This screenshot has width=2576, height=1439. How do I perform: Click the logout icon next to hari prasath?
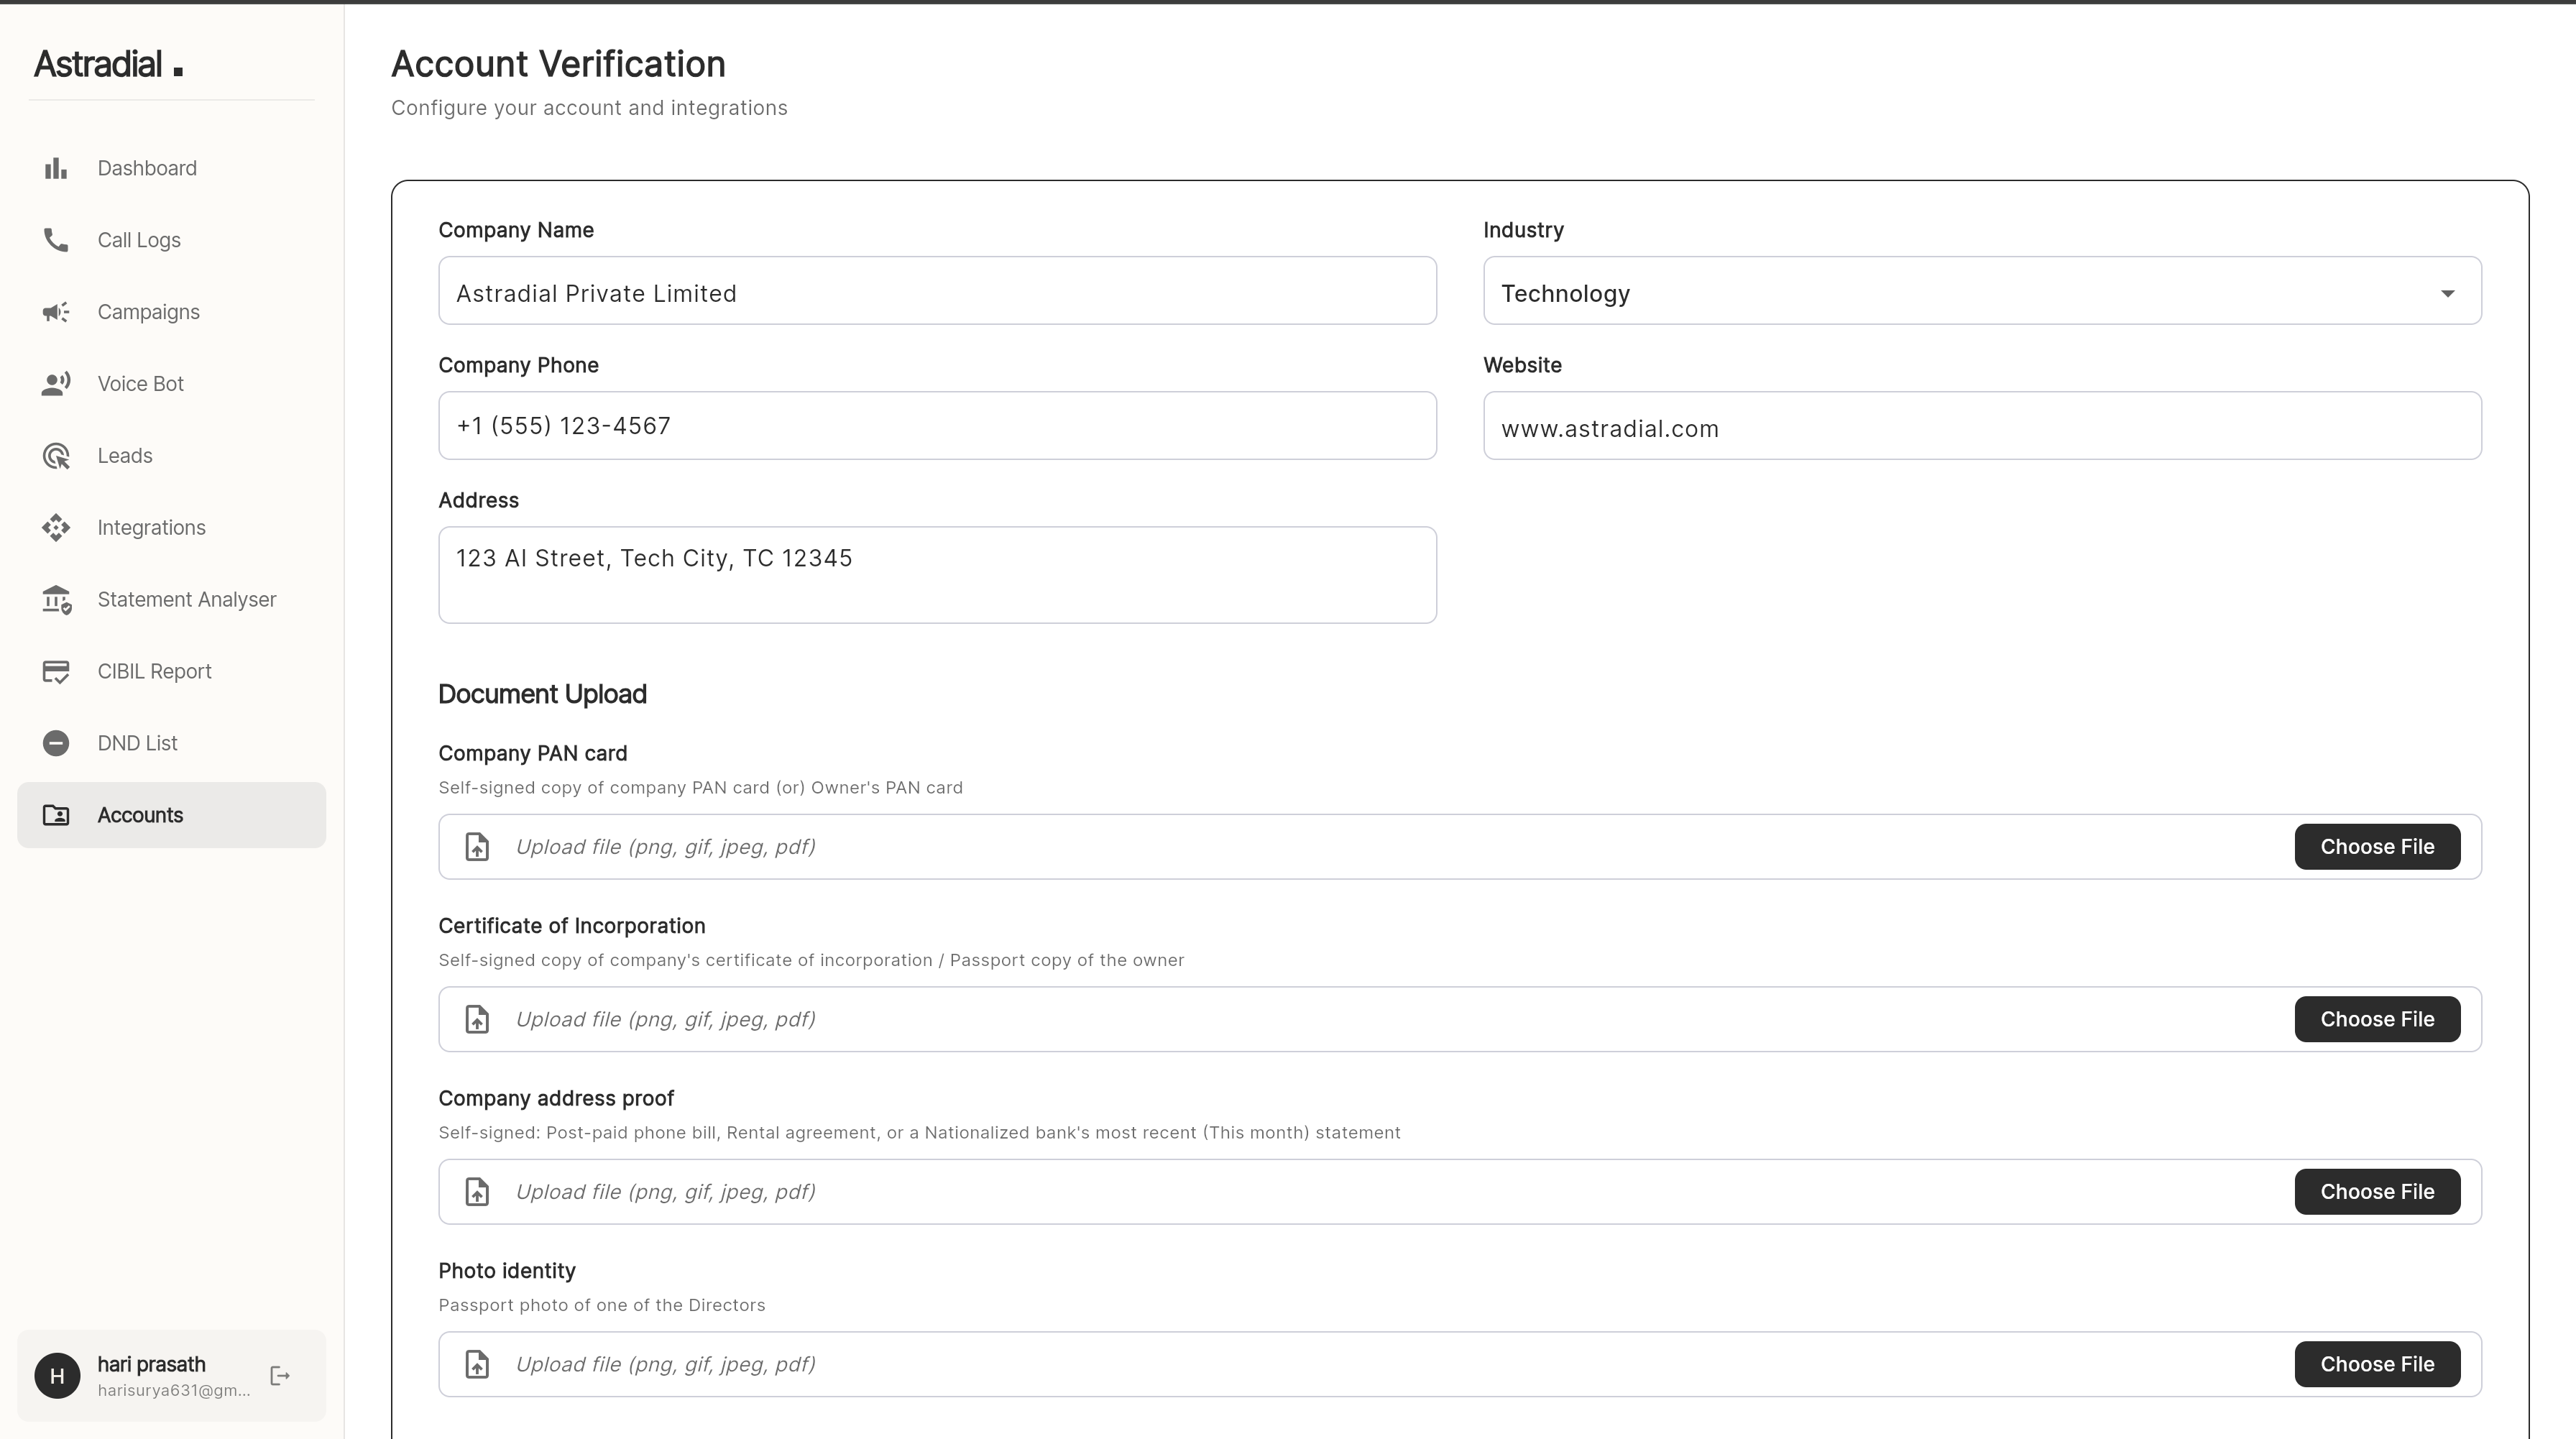click(x=279, y=1375)
